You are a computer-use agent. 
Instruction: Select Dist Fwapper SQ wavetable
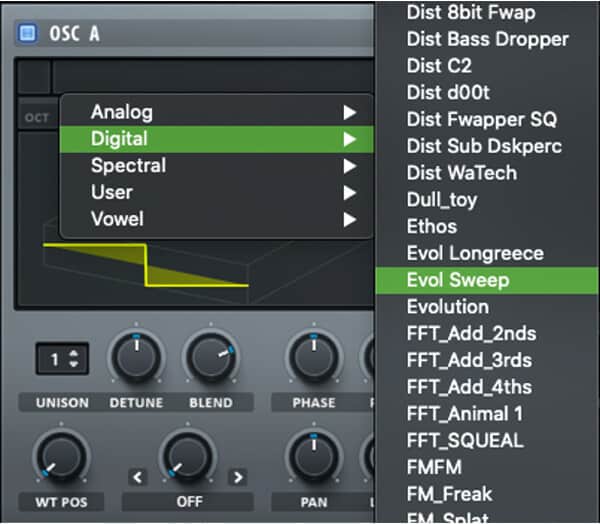[x=487, y=119]
